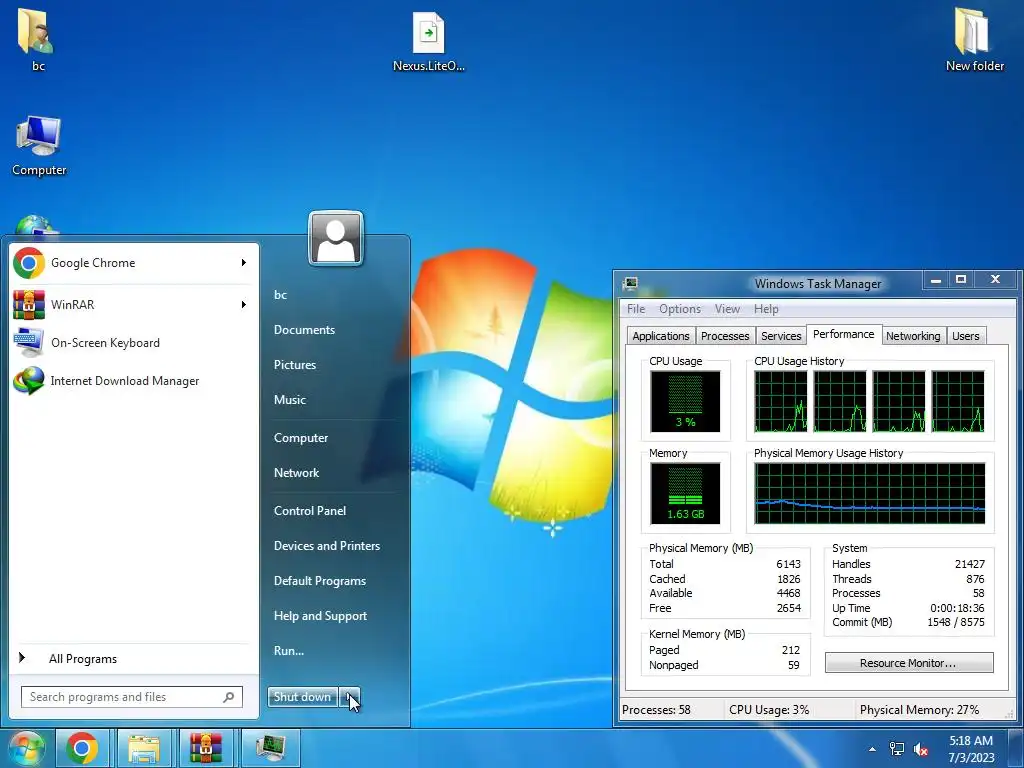
Task: Click 'Physical Memory: 27%' in status bar
Action: (919, 710)
